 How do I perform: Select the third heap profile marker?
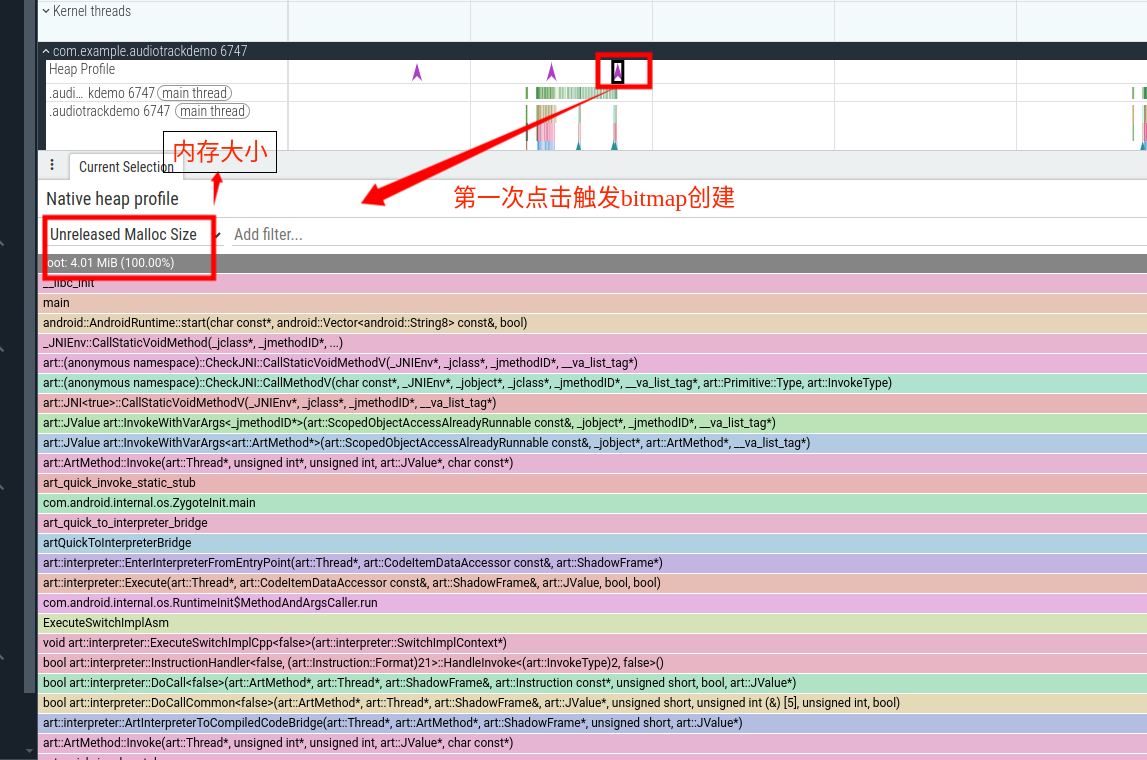pos(617,72)
